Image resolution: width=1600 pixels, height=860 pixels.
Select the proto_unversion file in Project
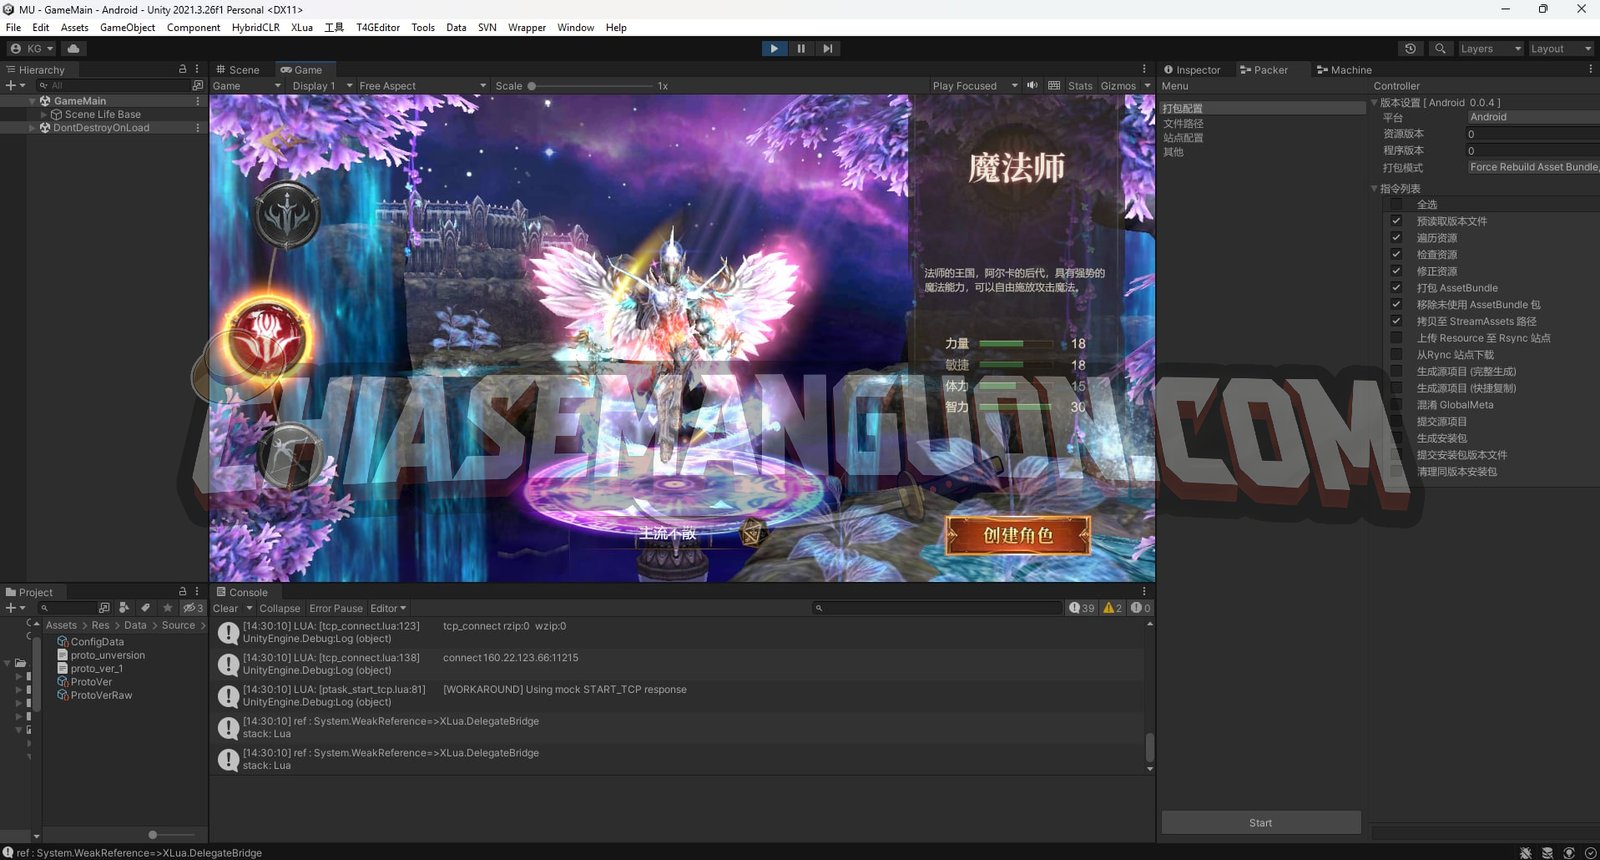(107, 655)
